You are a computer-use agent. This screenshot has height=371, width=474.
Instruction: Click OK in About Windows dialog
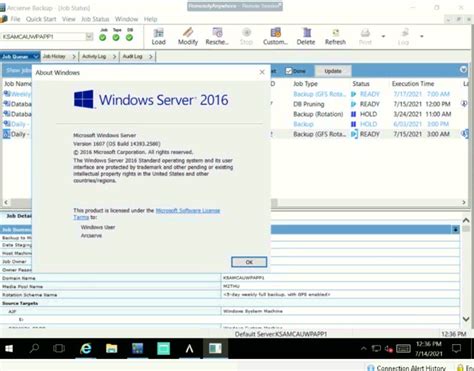pyautogui.click(x=249, y=262)
